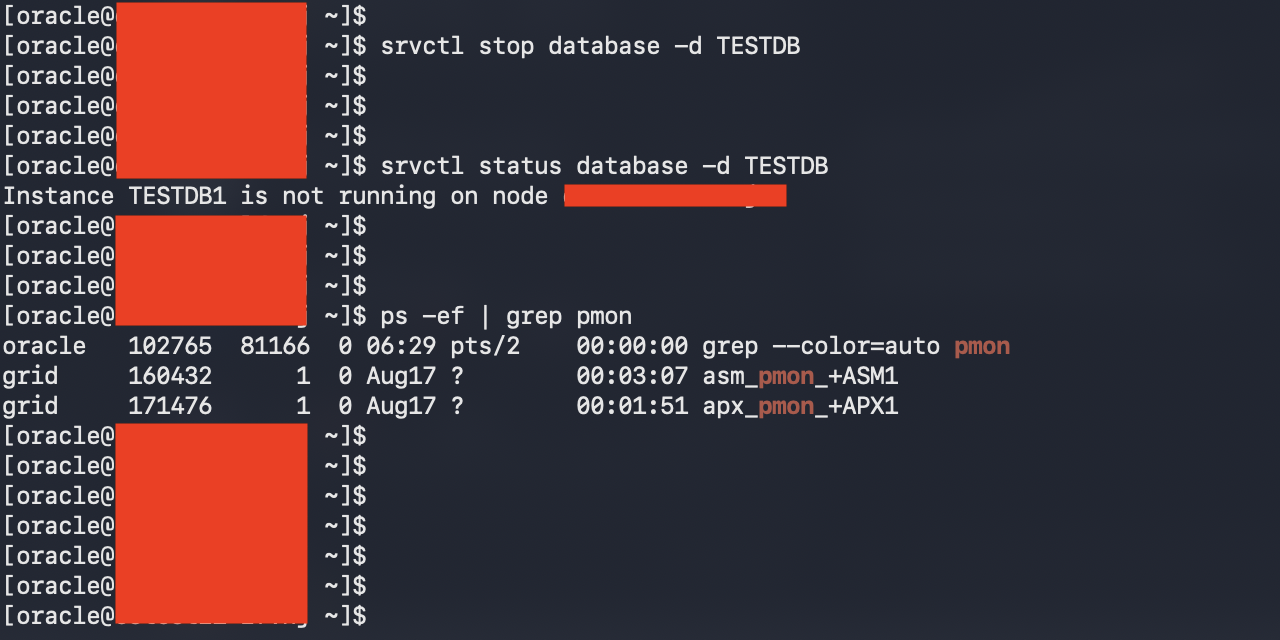
Task: Click the 00:03:07 CPU time value
Action: coord(632,376)
